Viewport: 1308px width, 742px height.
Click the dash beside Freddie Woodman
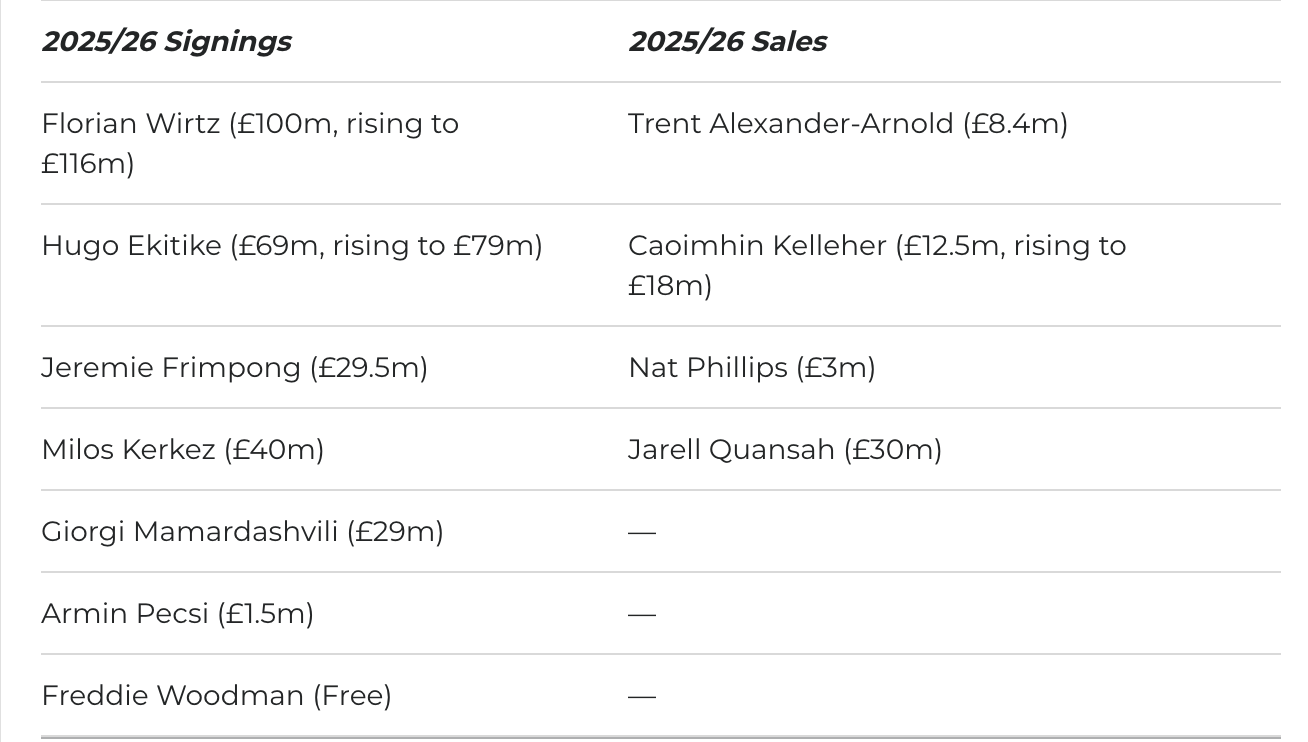(642, 696)
